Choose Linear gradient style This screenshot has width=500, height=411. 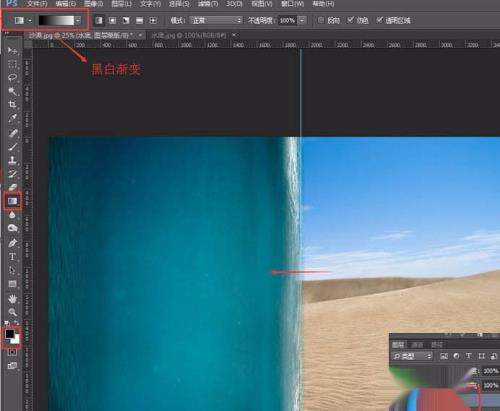[99, 21]
